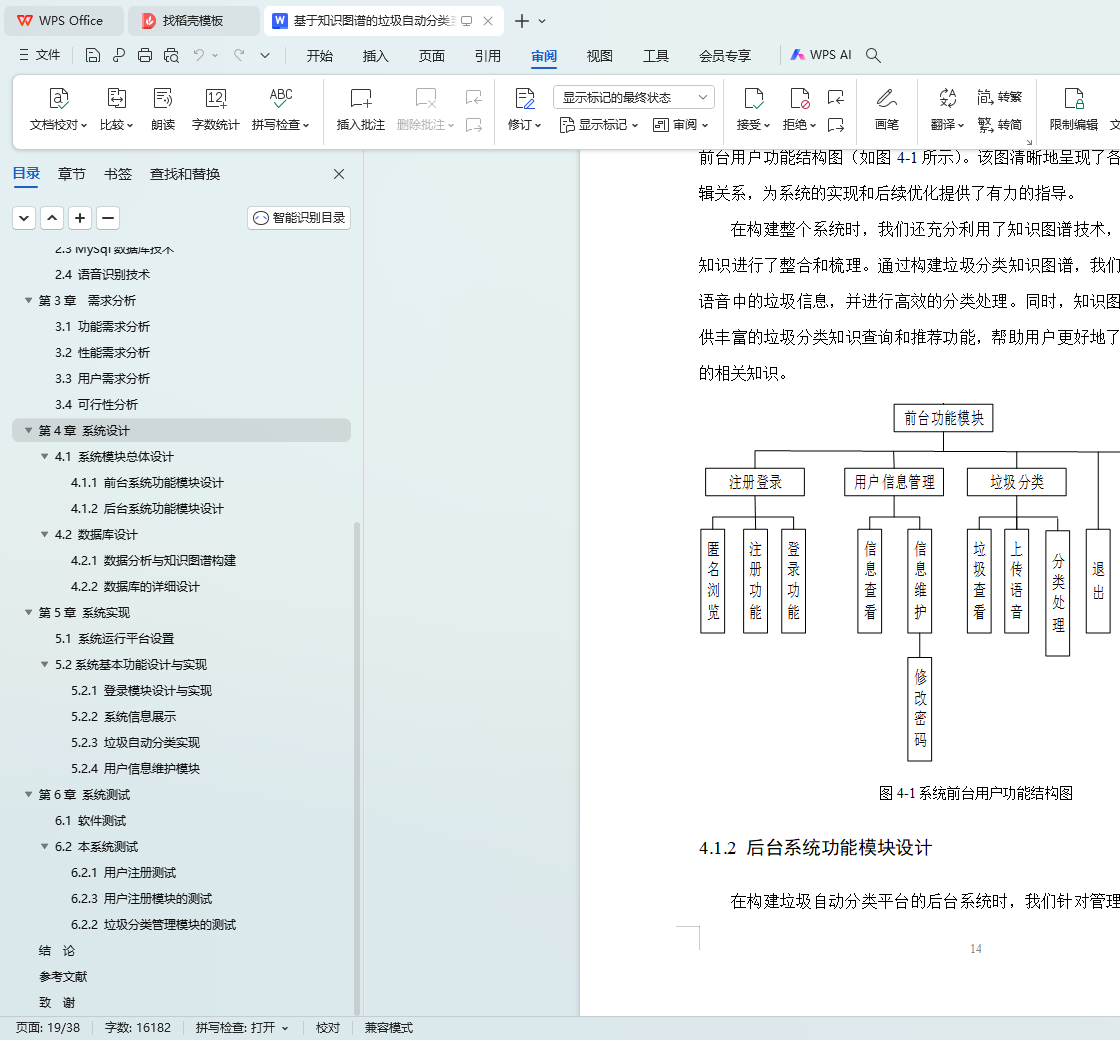The height and width of the screenshot is (1040, 1120).
Task: Click the 修订 track changes icon
Action: click(x=525, y=98)
